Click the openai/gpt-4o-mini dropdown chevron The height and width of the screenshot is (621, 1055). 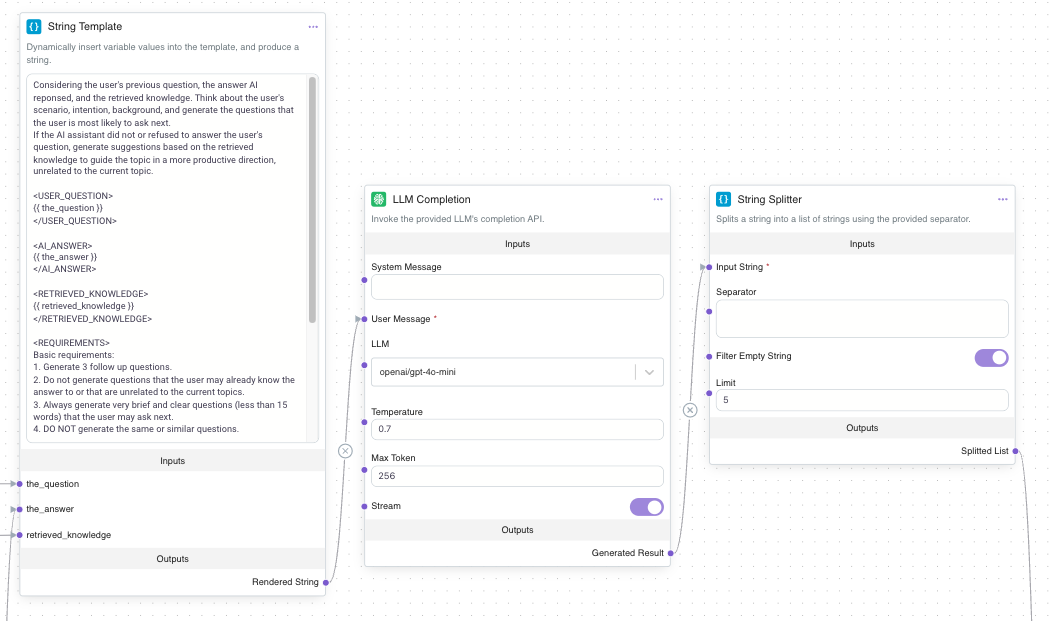pyautogui.click(x=649, y=372)
